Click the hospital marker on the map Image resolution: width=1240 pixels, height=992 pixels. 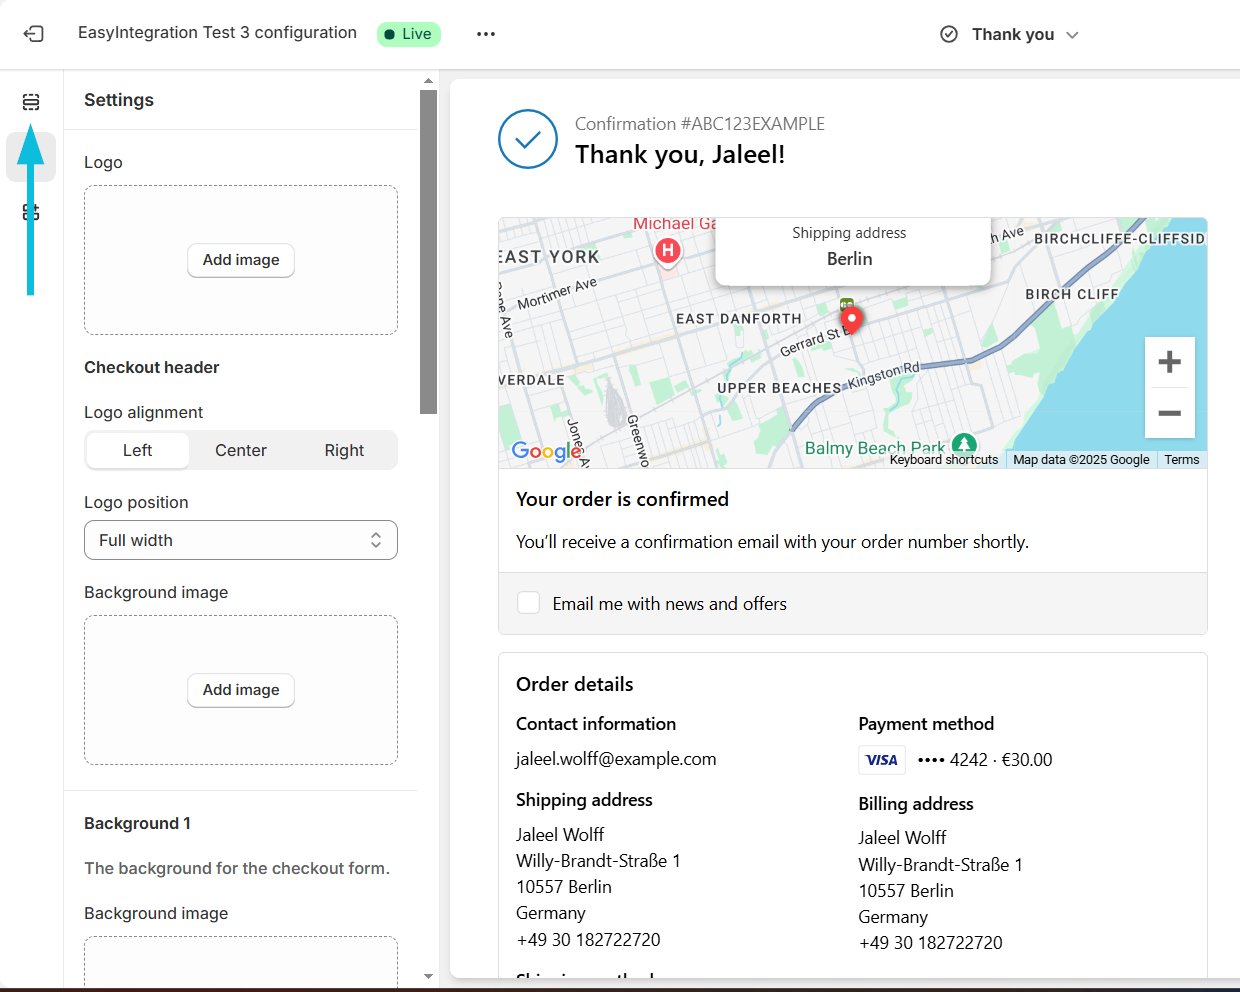tap(668, 250)
